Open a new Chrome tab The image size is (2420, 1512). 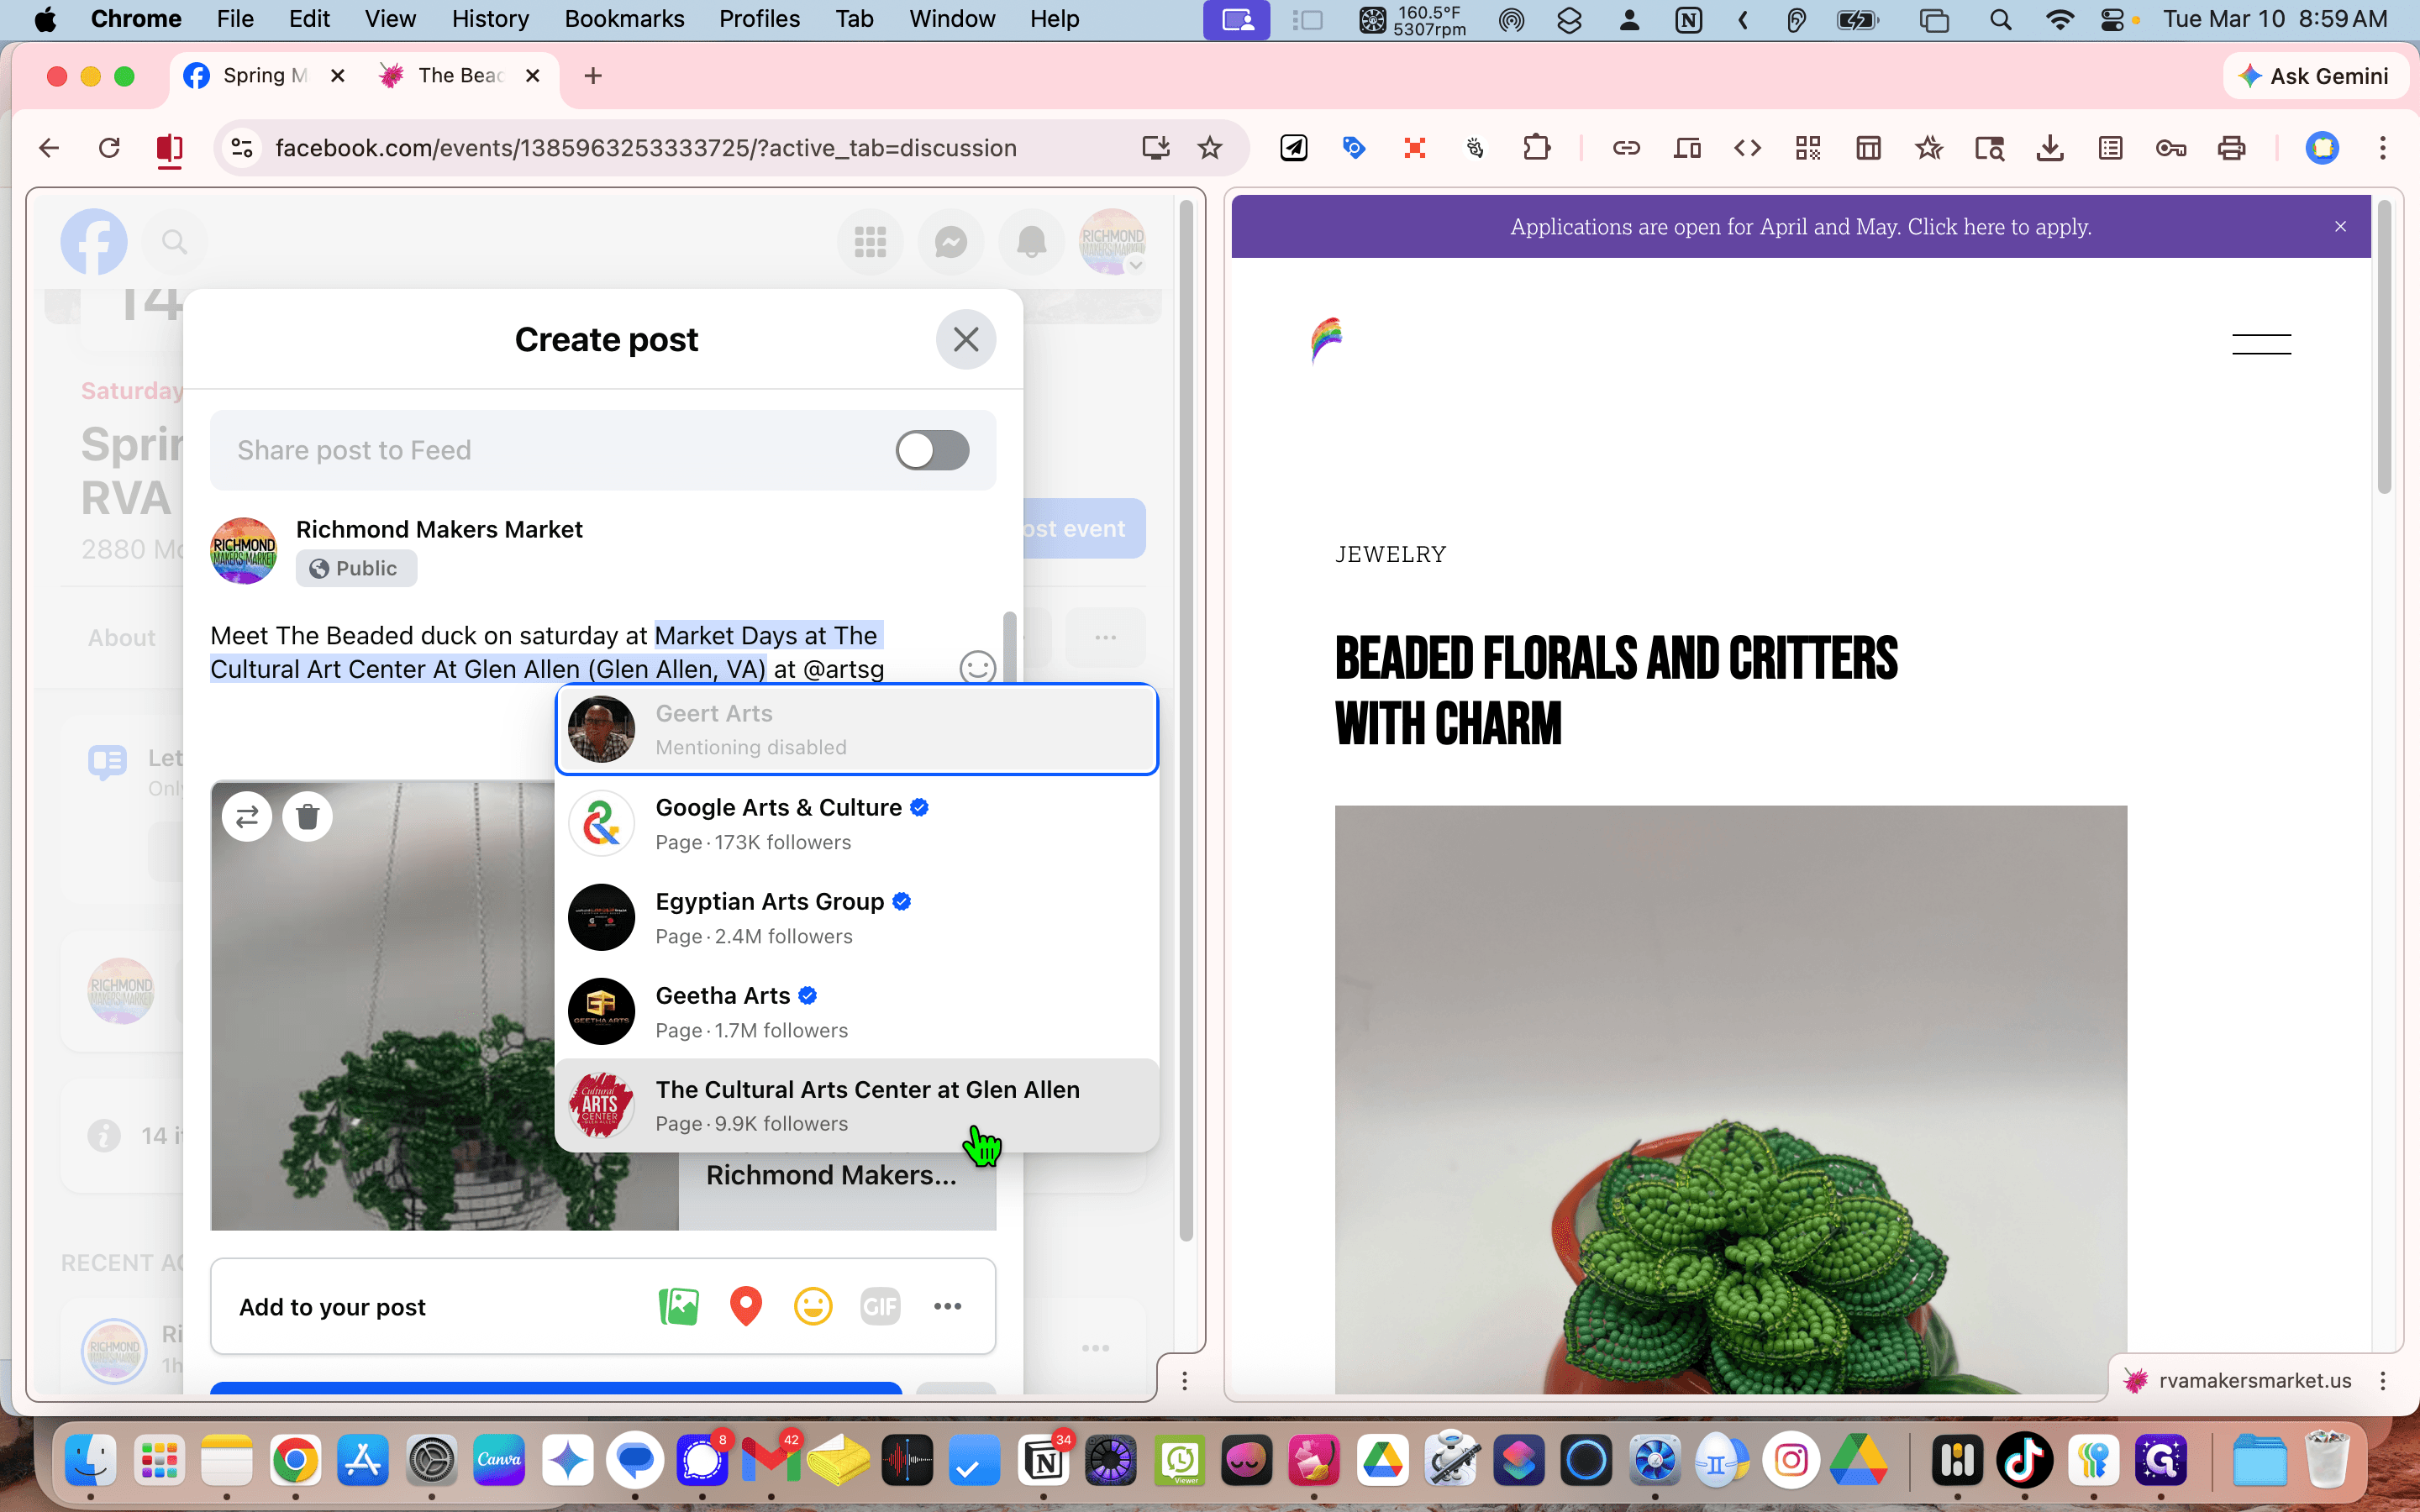(593, 76)
